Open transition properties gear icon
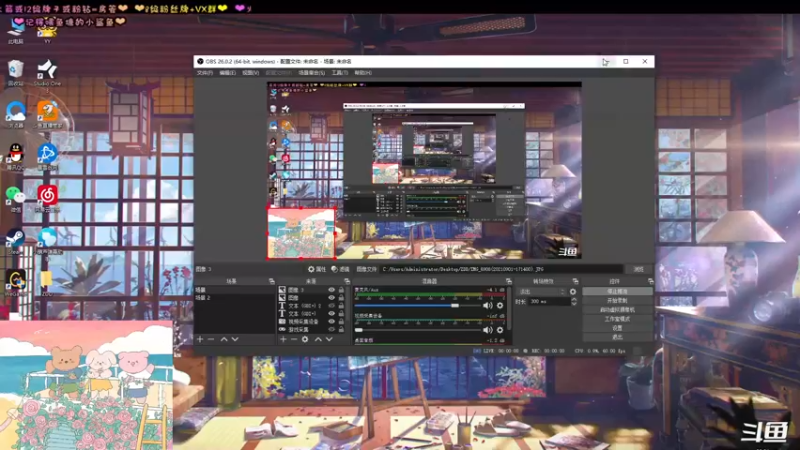This screenshot has height=450, width=800. click(573, 292)
